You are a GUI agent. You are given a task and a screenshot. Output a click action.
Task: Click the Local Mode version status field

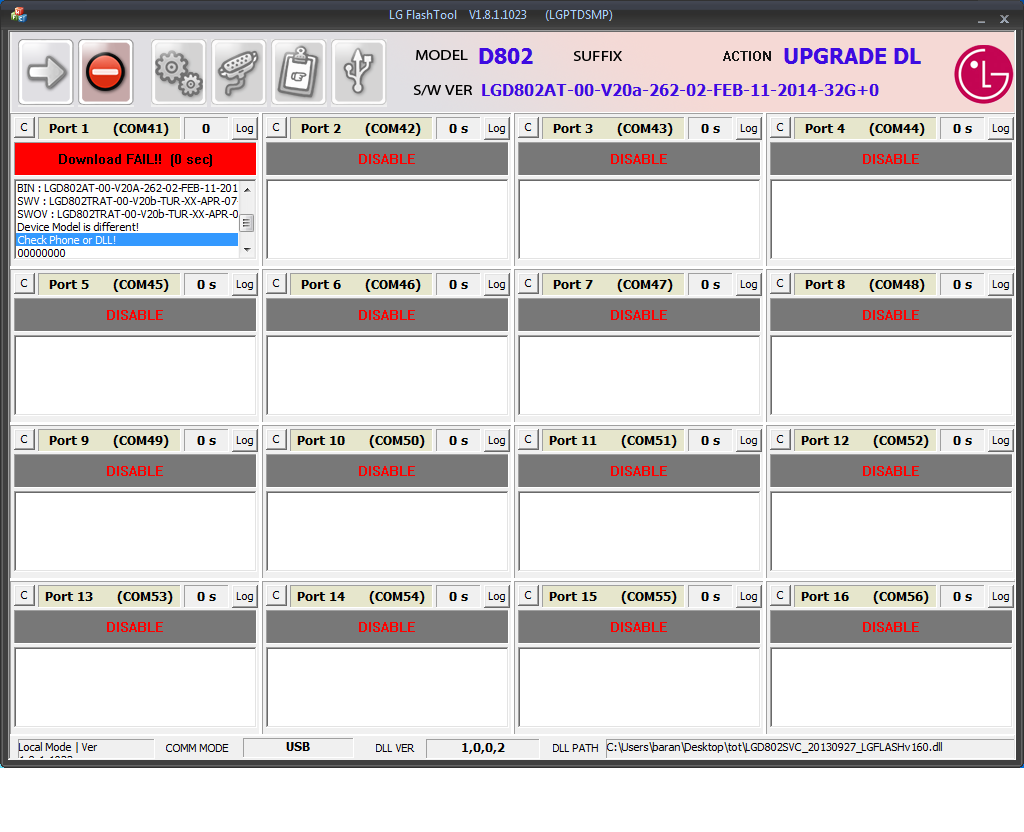[85, 748]
